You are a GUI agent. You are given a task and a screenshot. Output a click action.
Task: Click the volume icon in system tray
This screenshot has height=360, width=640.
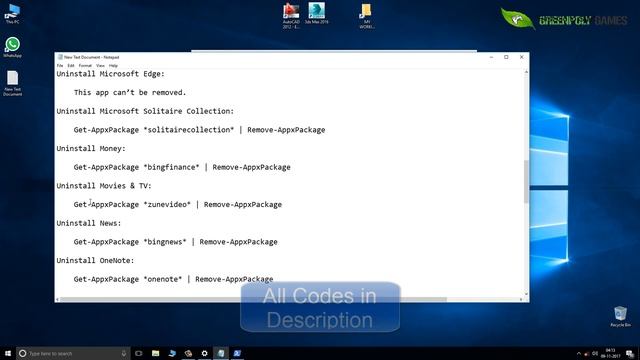click(595, 353)
